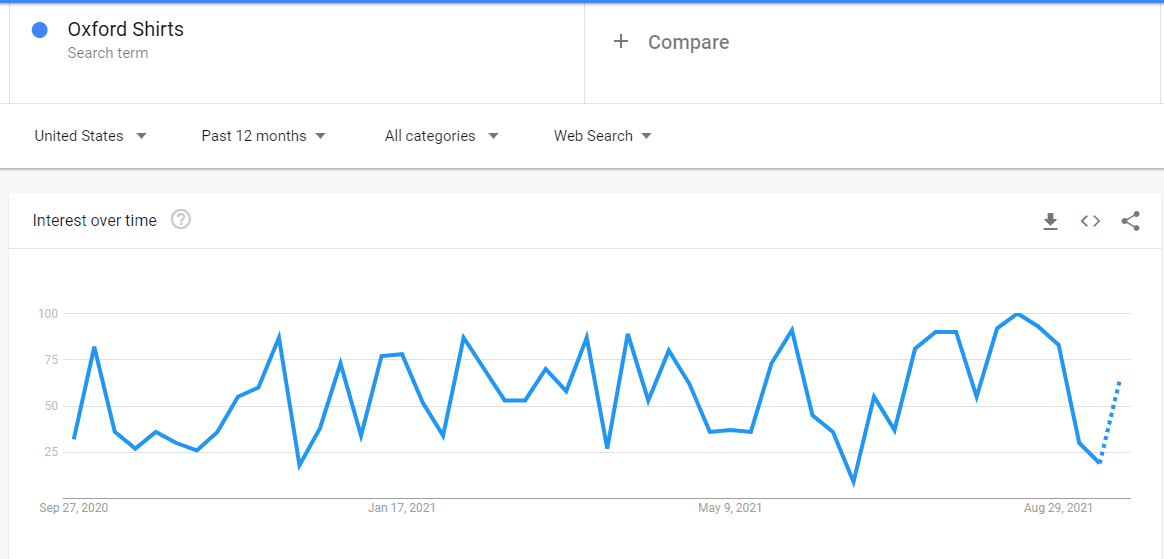Open the Past 12 months time range dropdown
The height and width of the screenshot is (559, 1164).
[264, 136]
